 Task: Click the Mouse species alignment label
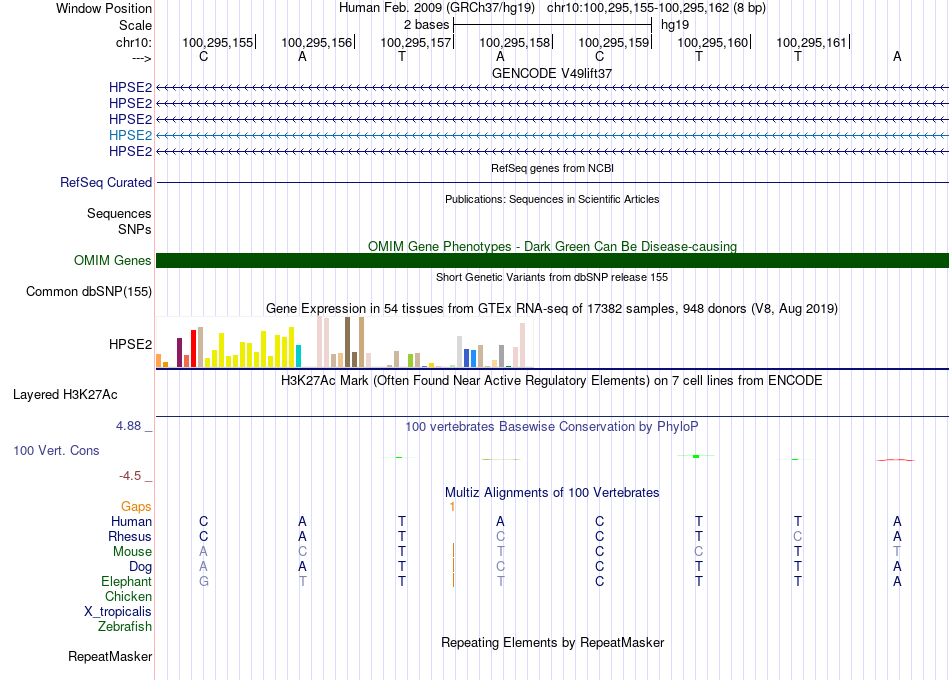[132, 552]
